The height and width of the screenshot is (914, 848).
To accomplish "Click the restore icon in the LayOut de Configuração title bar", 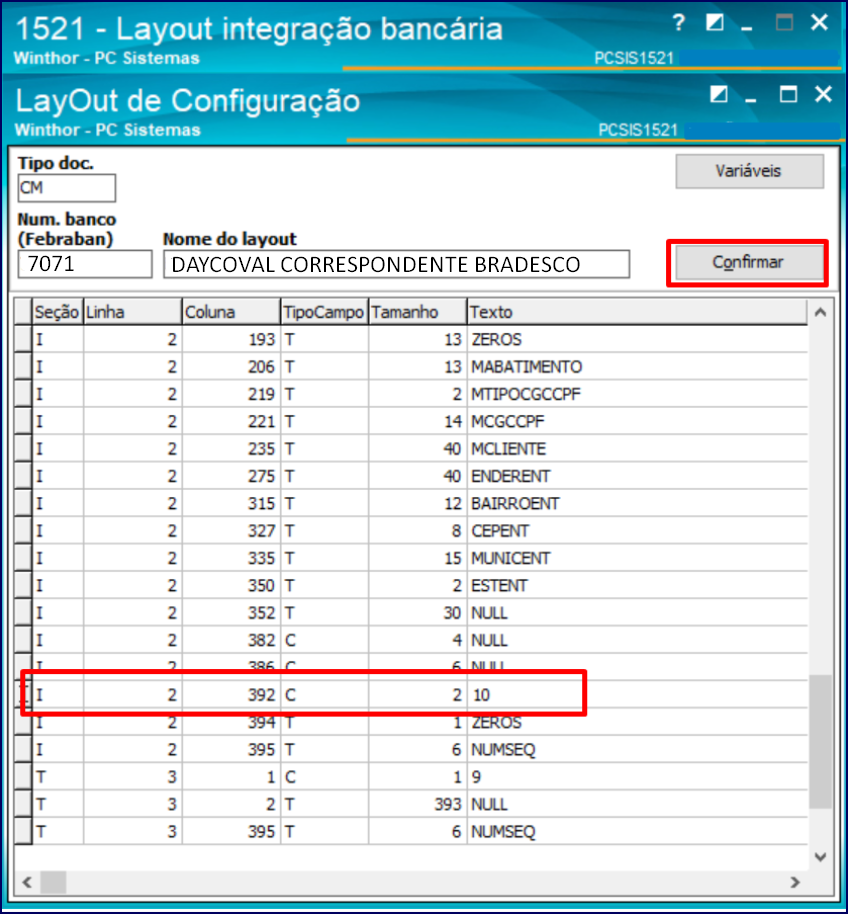I will 719,94.
